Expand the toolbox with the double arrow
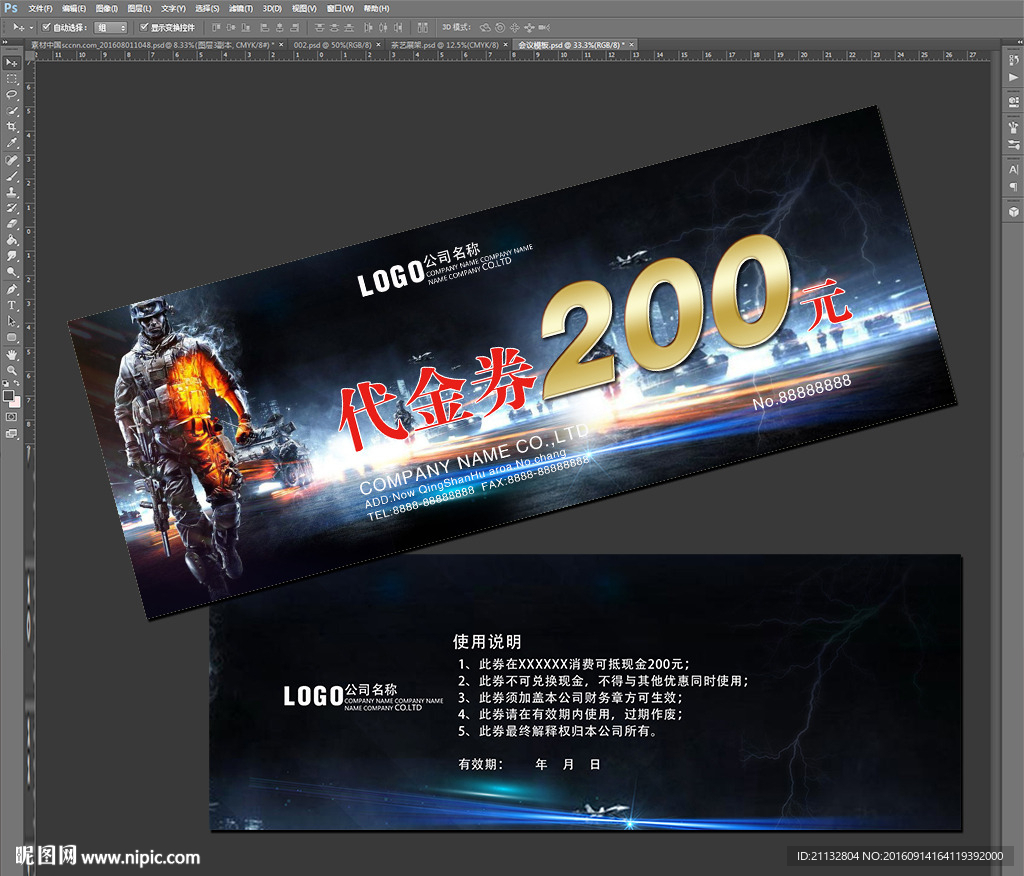Viewport: 1024px width, 876px height. tap(5, 42)
